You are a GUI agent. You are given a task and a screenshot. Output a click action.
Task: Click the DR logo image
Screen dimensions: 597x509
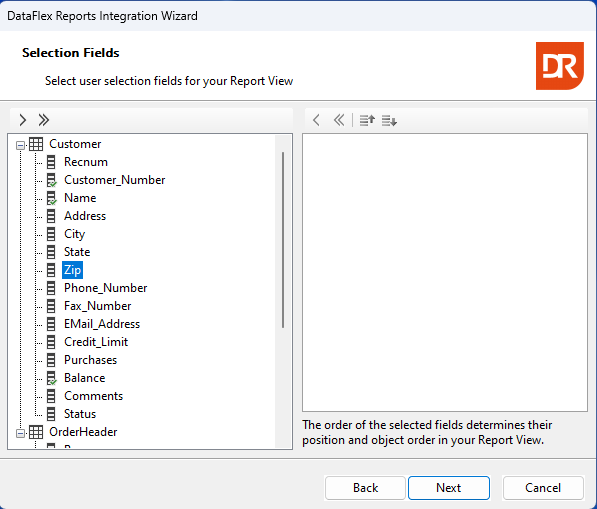tap(560, 66)
